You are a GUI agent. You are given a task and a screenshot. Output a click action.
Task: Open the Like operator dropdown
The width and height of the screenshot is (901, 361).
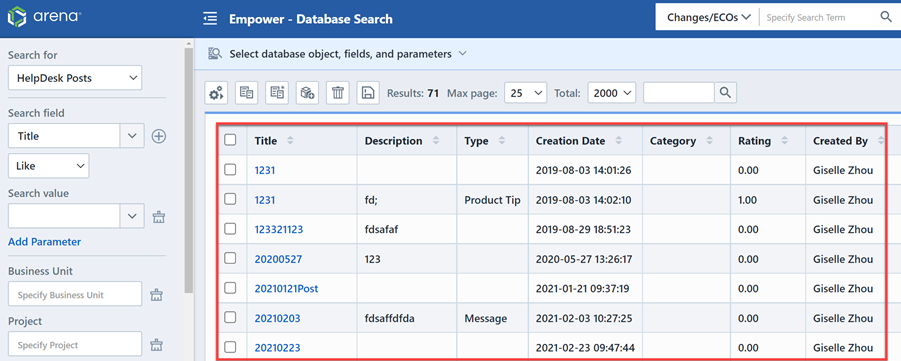tap(48, 166)
